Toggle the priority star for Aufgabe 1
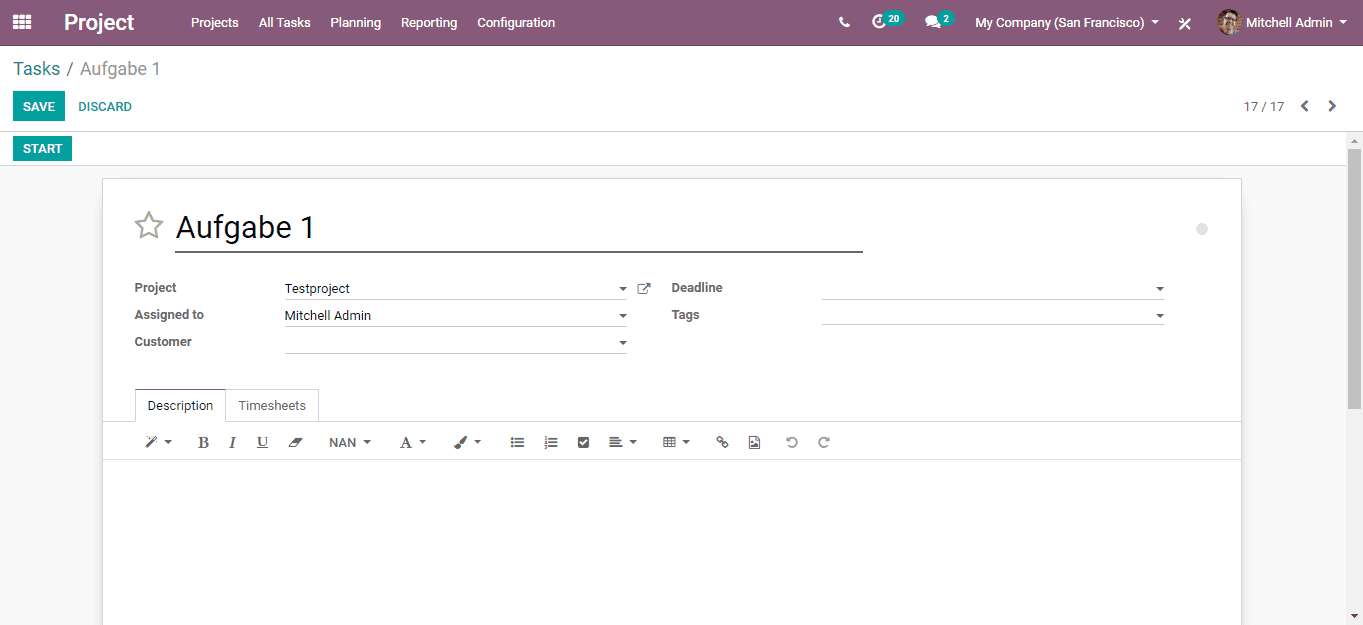This screenshot has width=1363, height=625. [x=149, y=226]
